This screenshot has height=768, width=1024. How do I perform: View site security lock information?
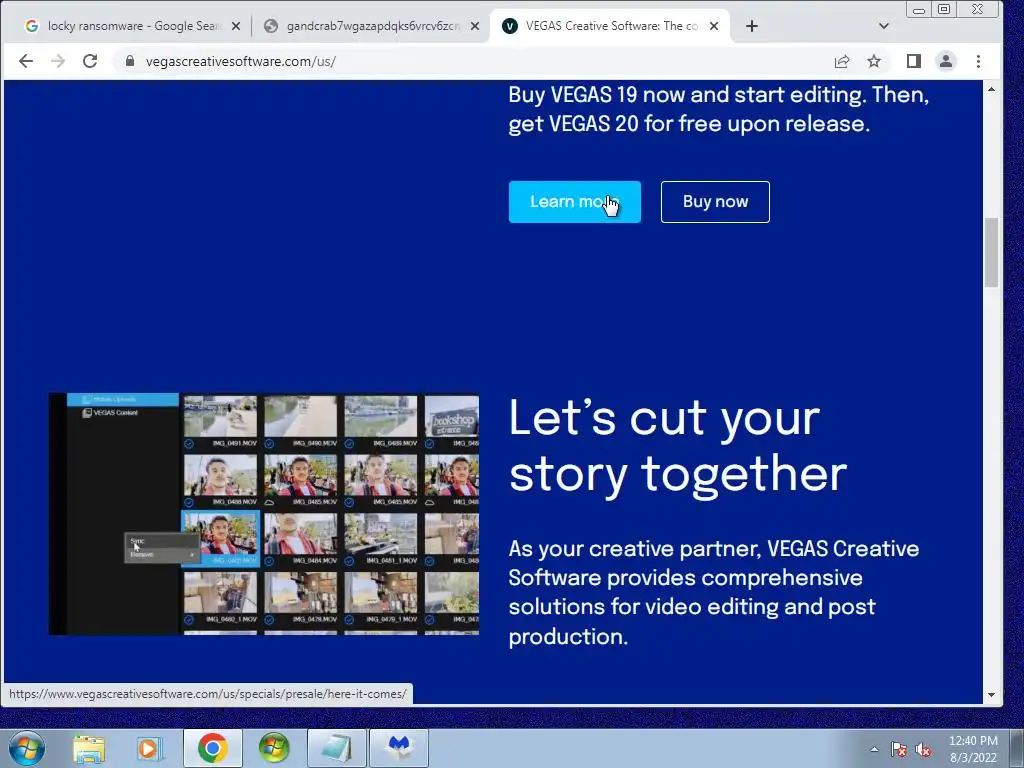[130, 61]
